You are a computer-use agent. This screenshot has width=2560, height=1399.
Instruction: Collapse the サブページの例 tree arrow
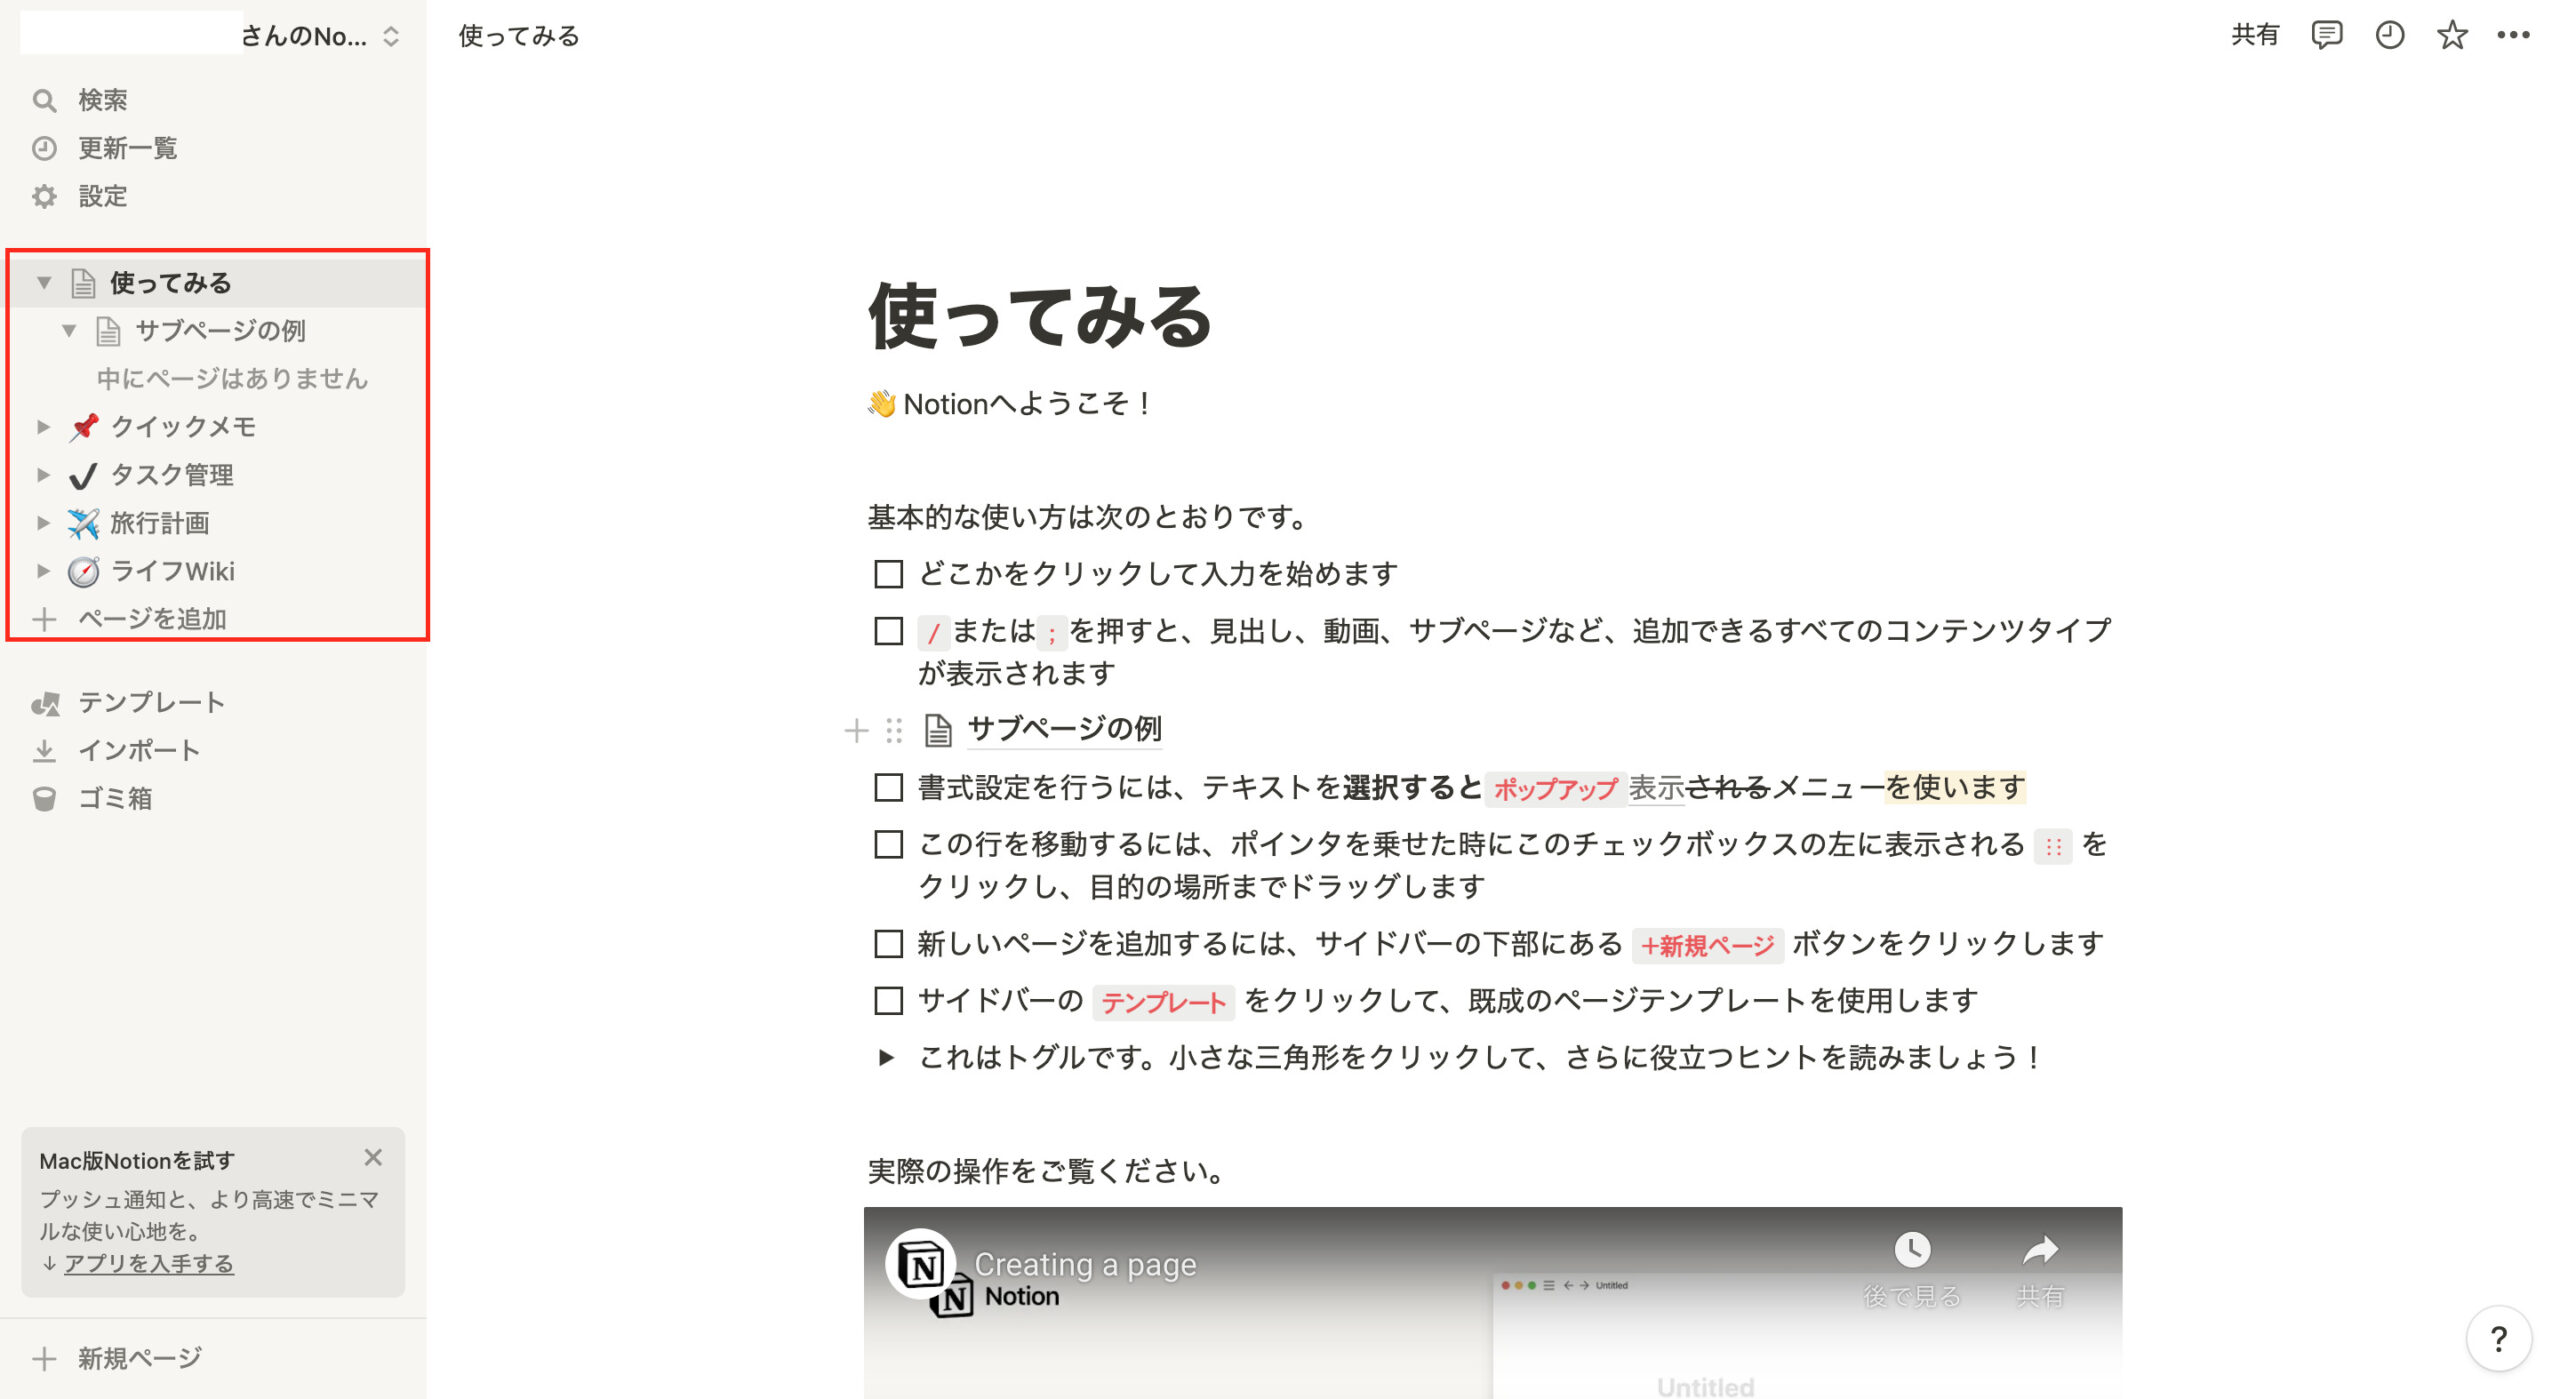[69, 331]
